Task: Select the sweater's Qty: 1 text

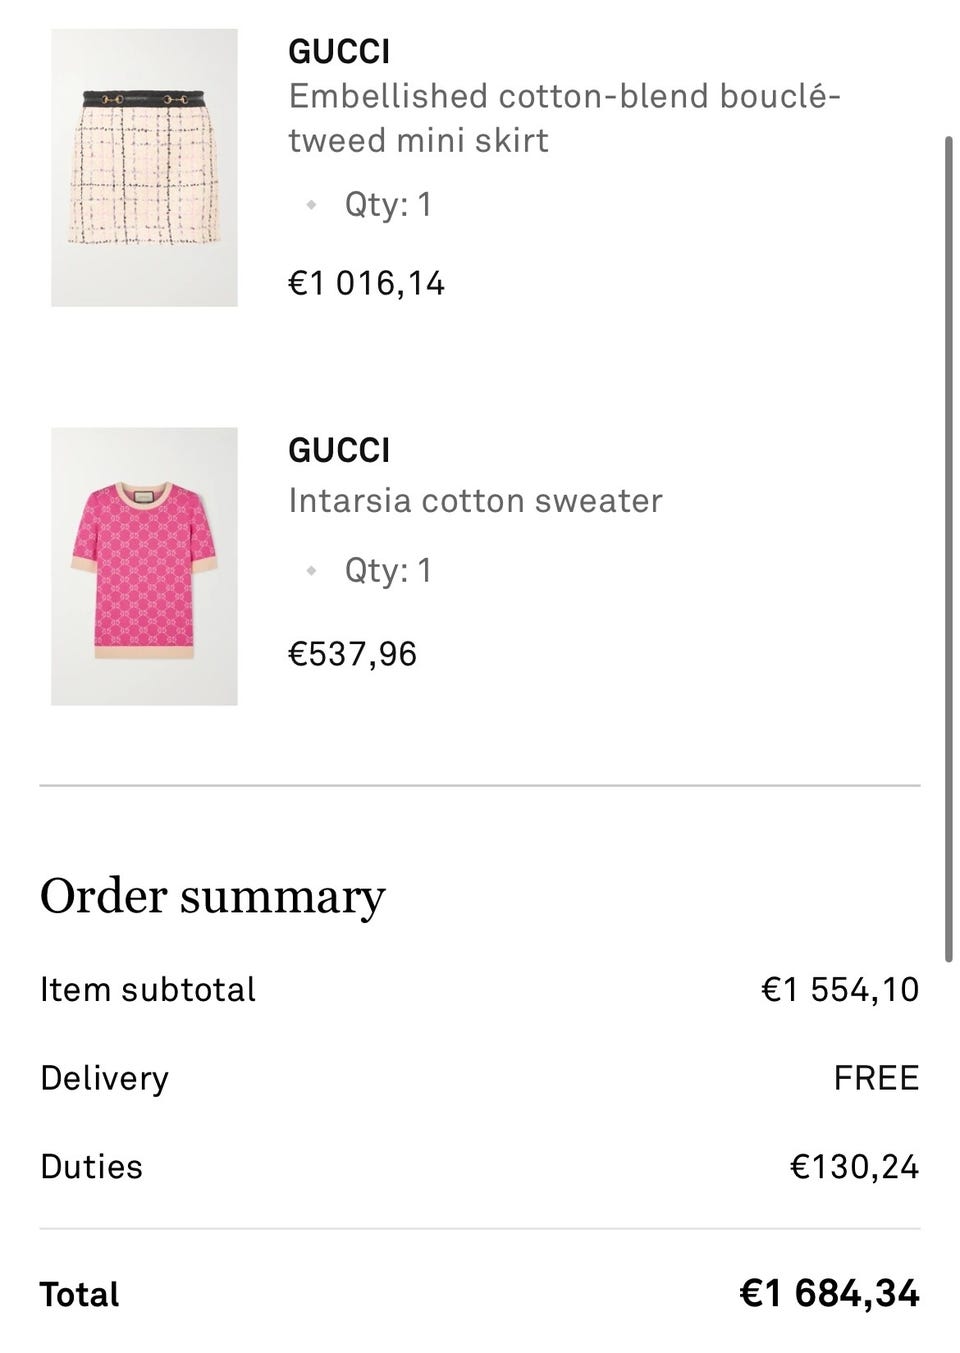Action: [x=388, y=571]
